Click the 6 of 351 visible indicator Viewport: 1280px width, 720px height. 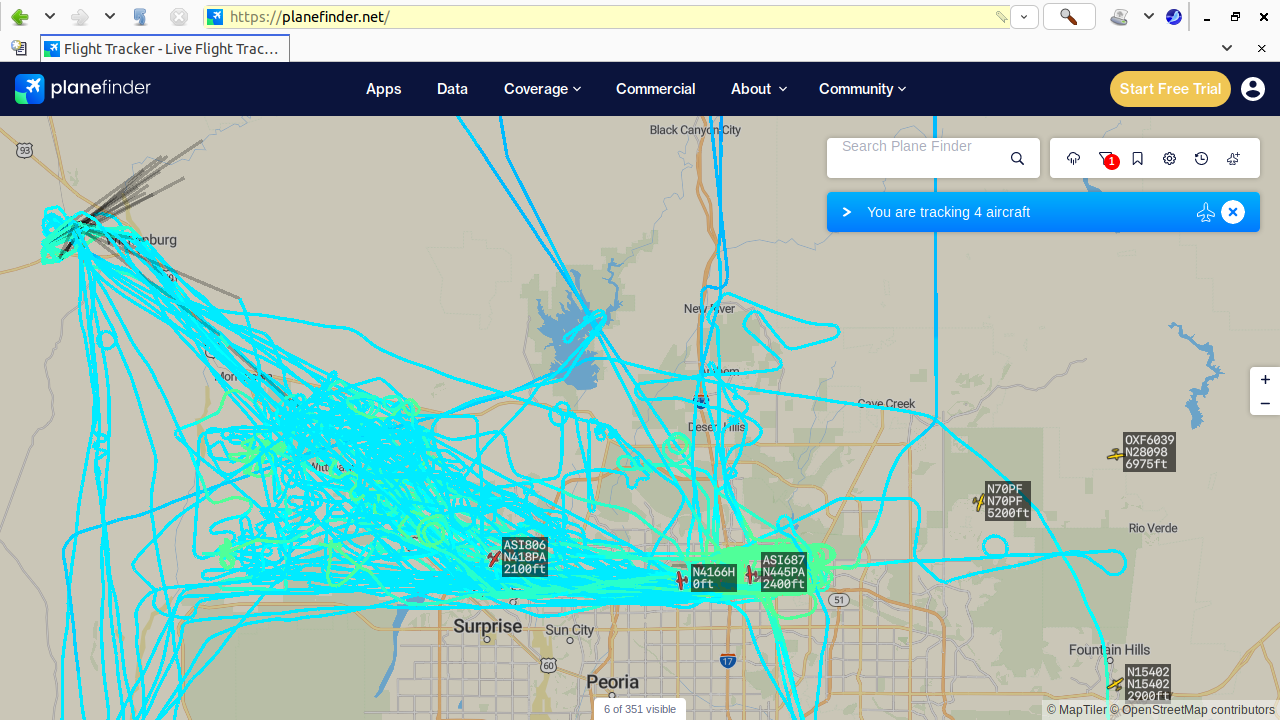tap(640, 709)
